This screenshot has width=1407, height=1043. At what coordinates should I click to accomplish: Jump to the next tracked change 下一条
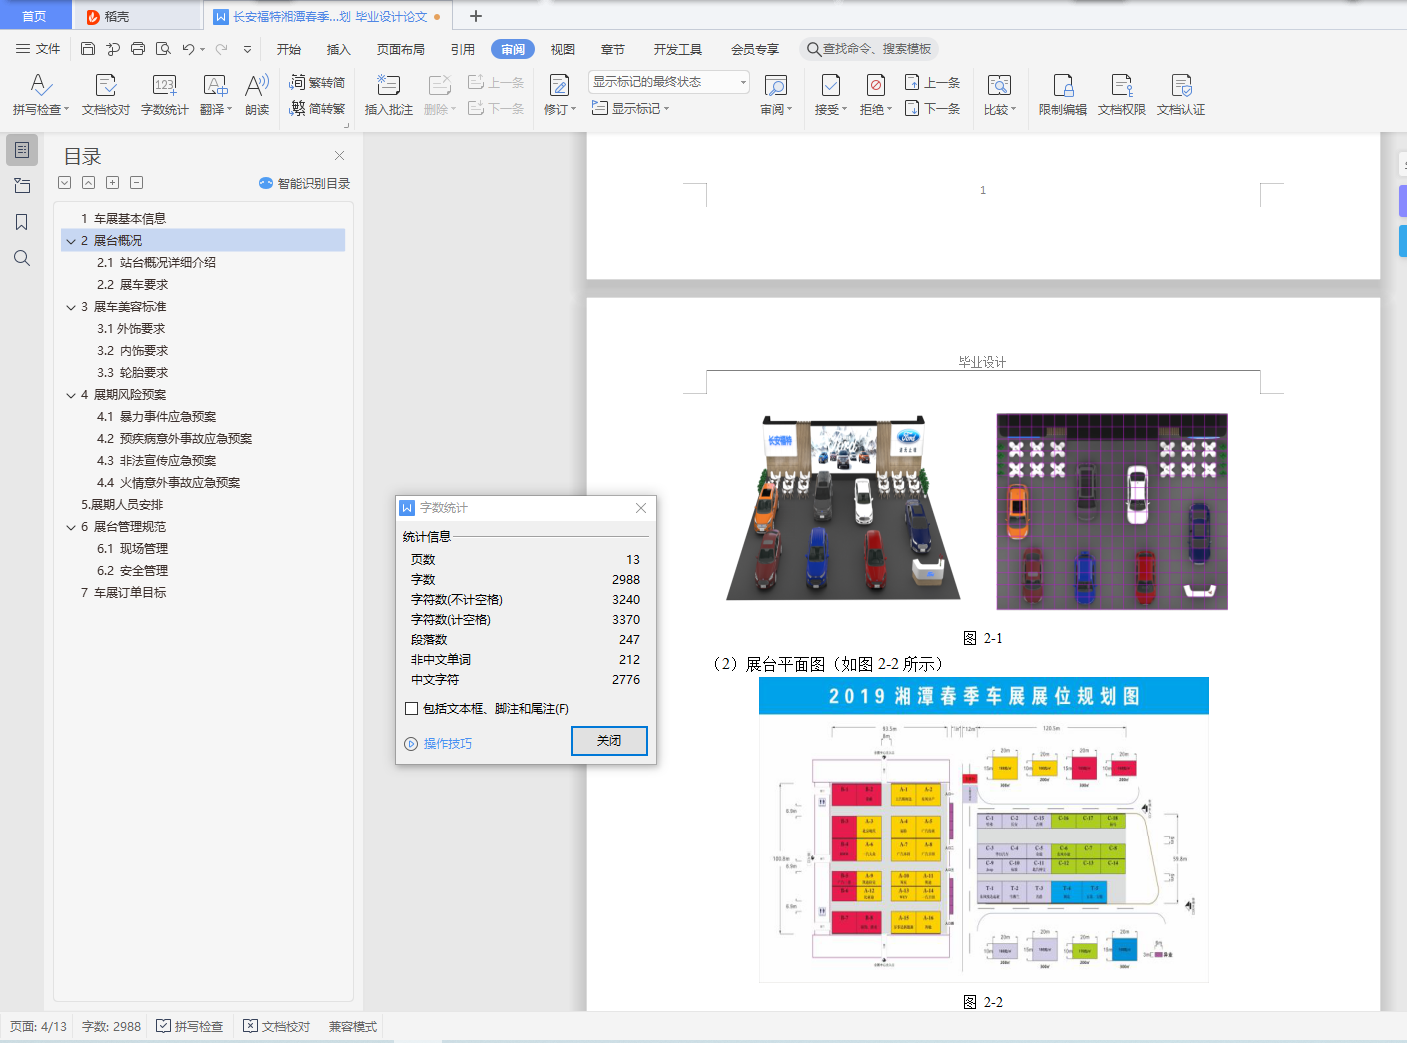coord(933,109)
